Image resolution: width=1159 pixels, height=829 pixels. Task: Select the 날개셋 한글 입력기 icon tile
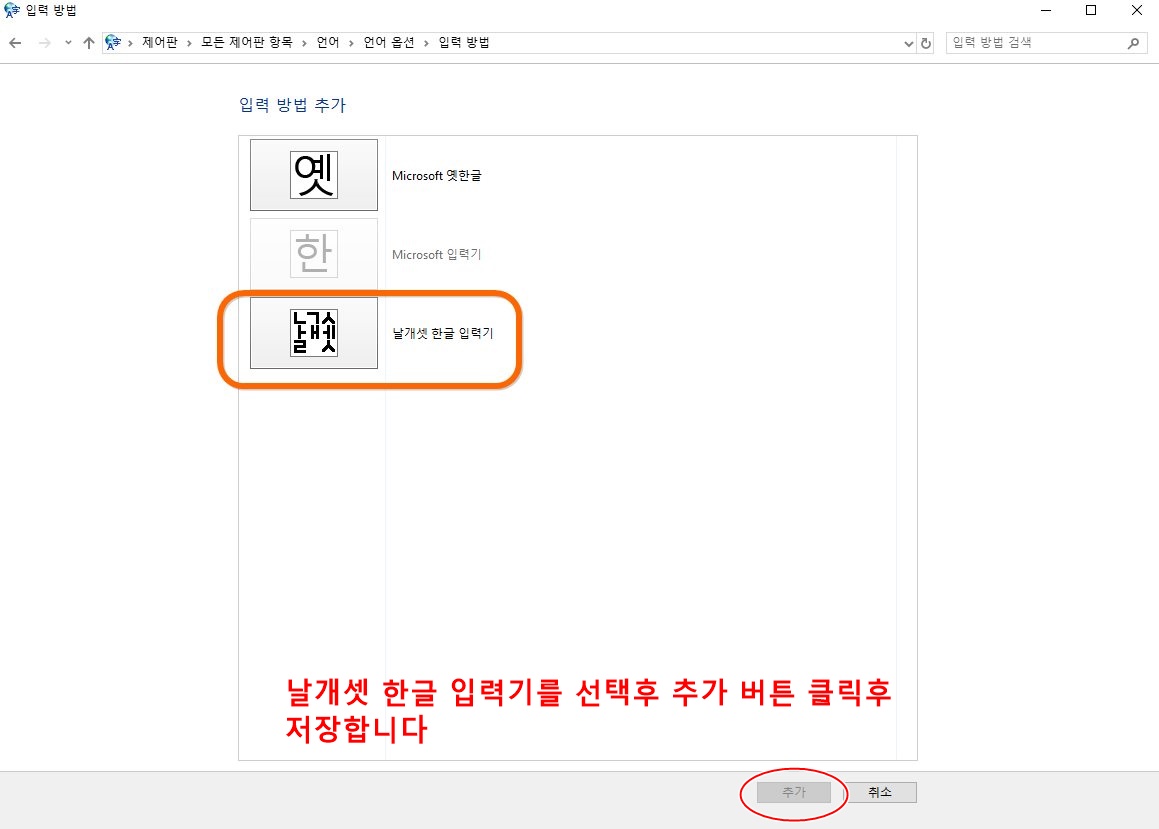pyautogui.click(x=313, y=332)
